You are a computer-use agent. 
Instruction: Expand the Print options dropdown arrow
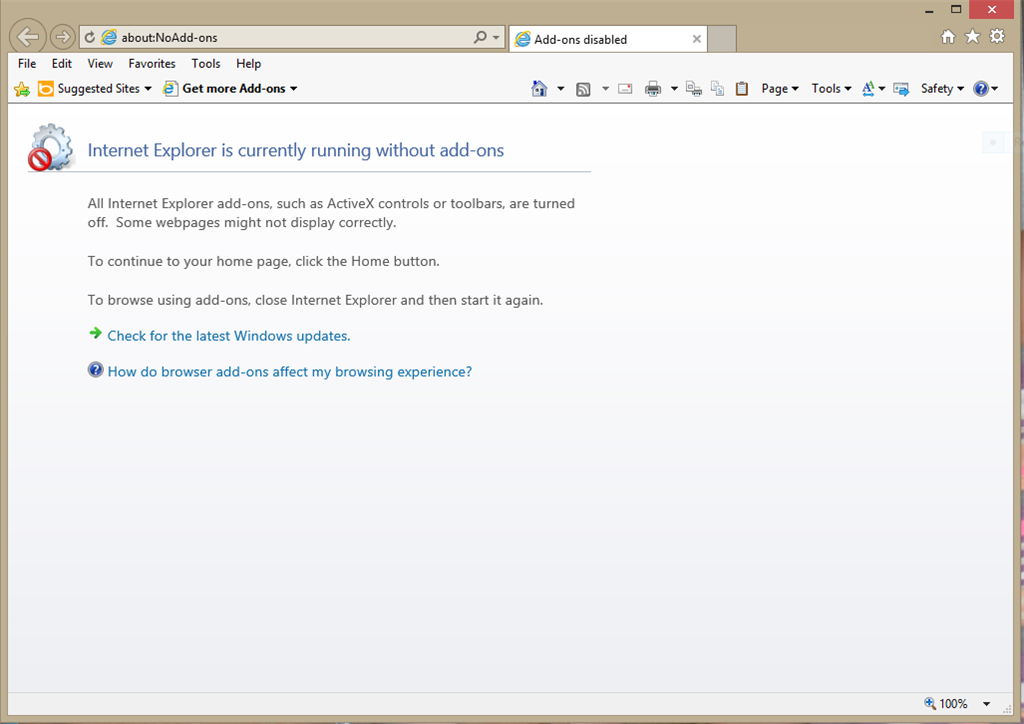click(674, 89)
